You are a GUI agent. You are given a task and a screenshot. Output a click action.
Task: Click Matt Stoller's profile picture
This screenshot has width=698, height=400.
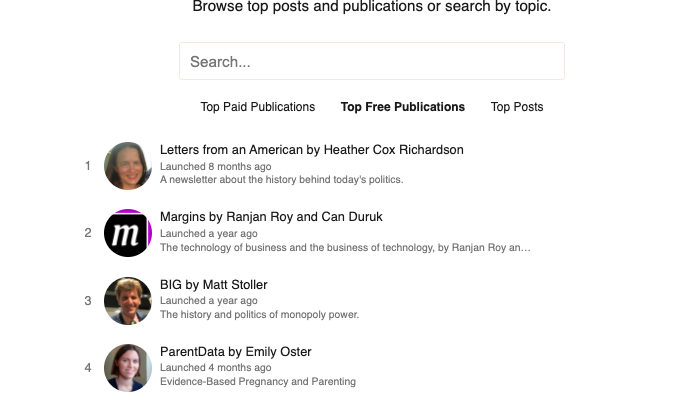click(128, 301)
